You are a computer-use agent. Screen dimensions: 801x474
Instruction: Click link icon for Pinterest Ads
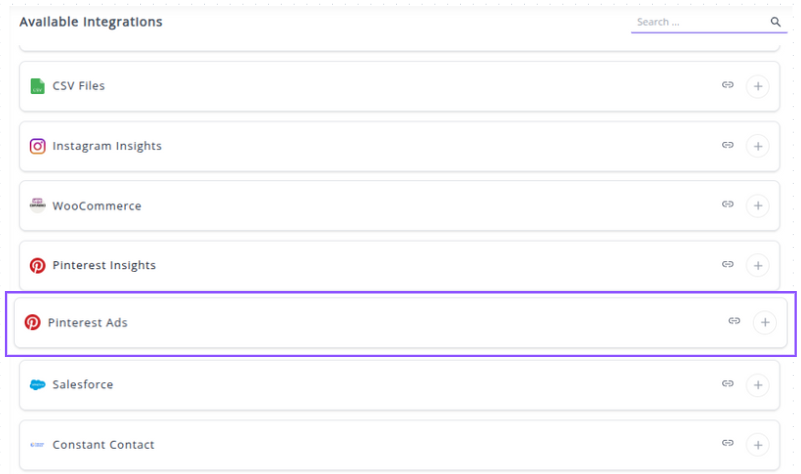734,322
